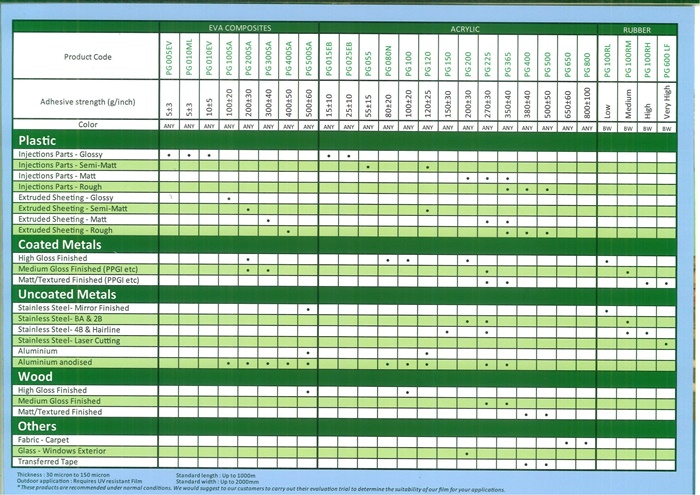Click the Plastic section header
The height and width of the screenshot is (495, 700).
coord(36,141)
